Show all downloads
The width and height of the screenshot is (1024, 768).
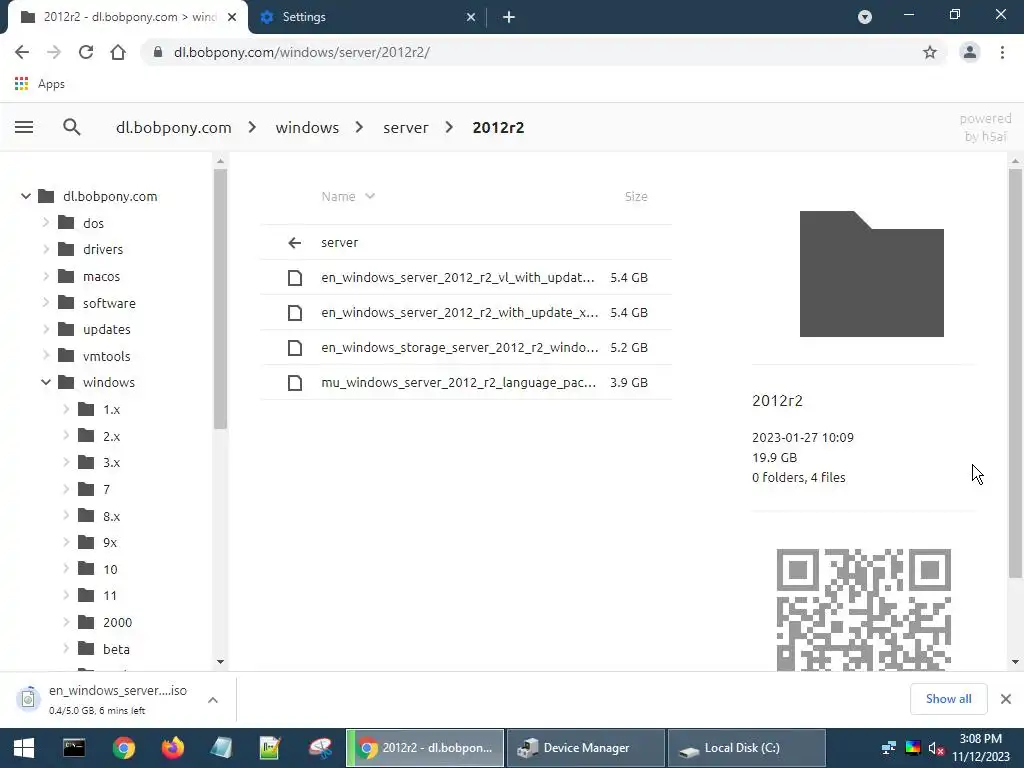(948, 699)
